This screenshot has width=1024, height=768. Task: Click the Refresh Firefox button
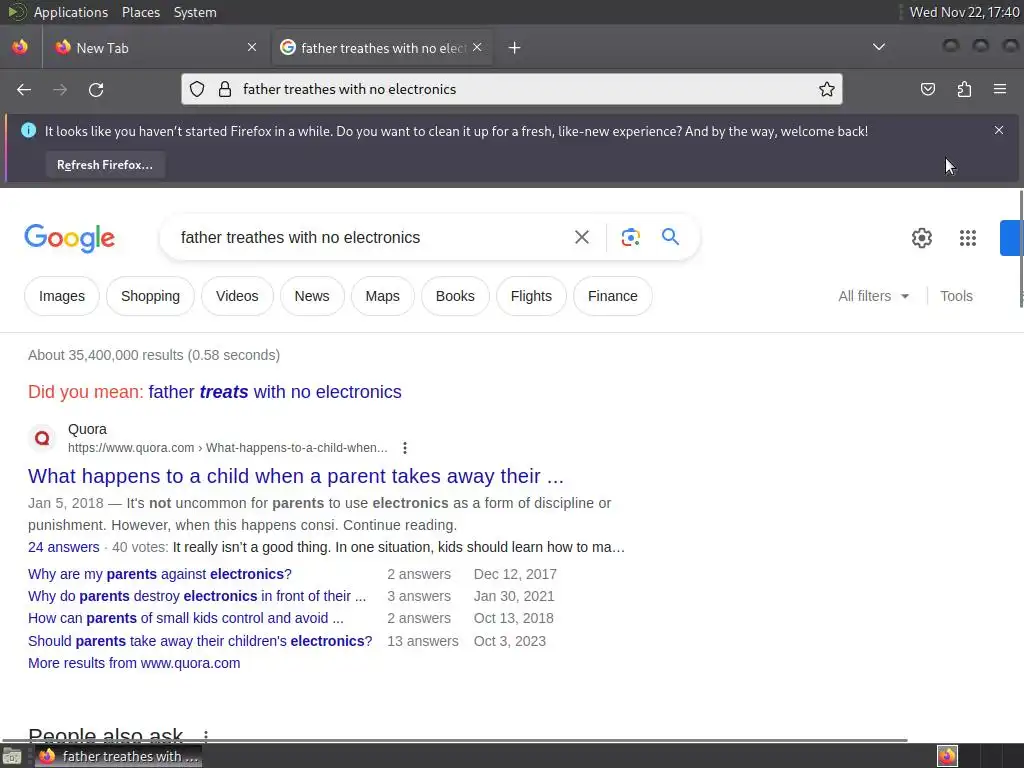[105, 165]
